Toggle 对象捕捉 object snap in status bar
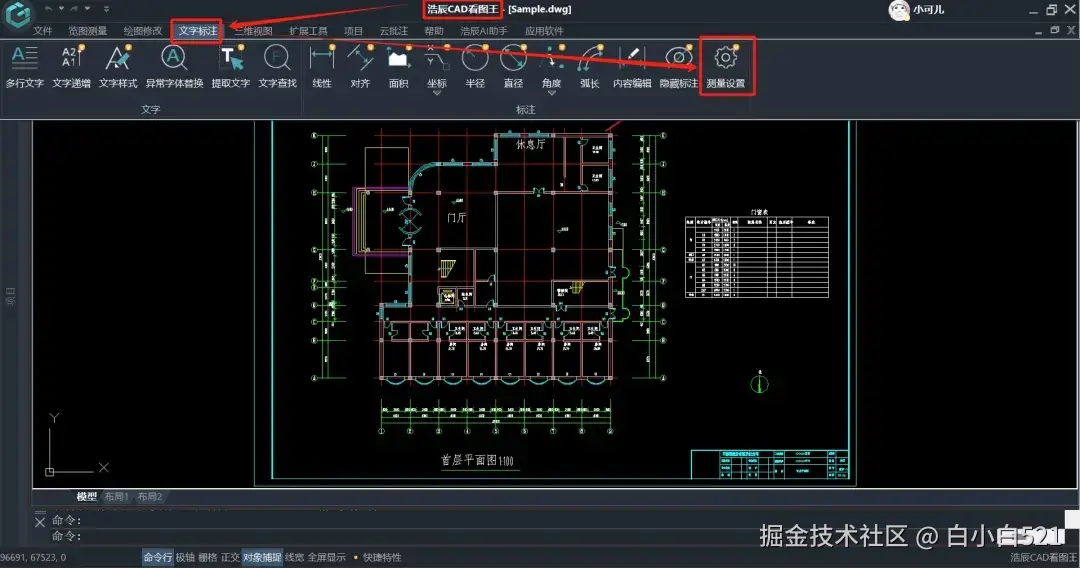Screen dimensions: 1080x568 pos(262,557)
